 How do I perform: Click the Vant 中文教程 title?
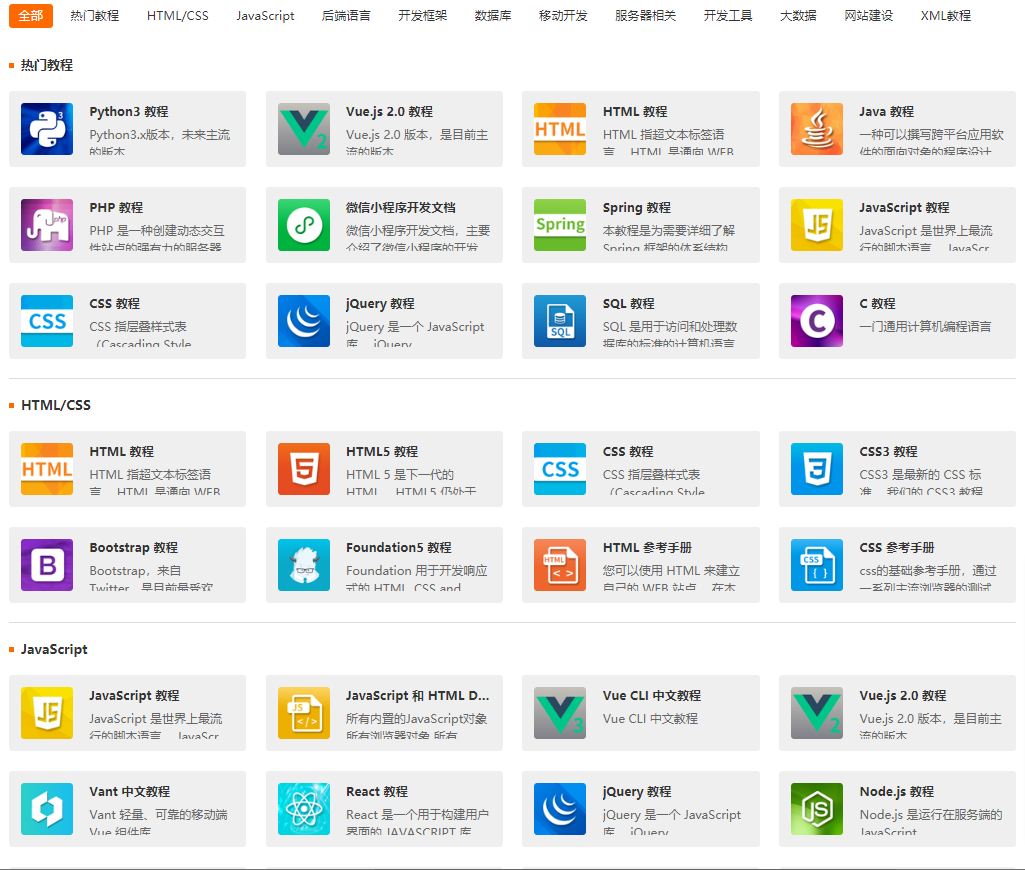129,792
